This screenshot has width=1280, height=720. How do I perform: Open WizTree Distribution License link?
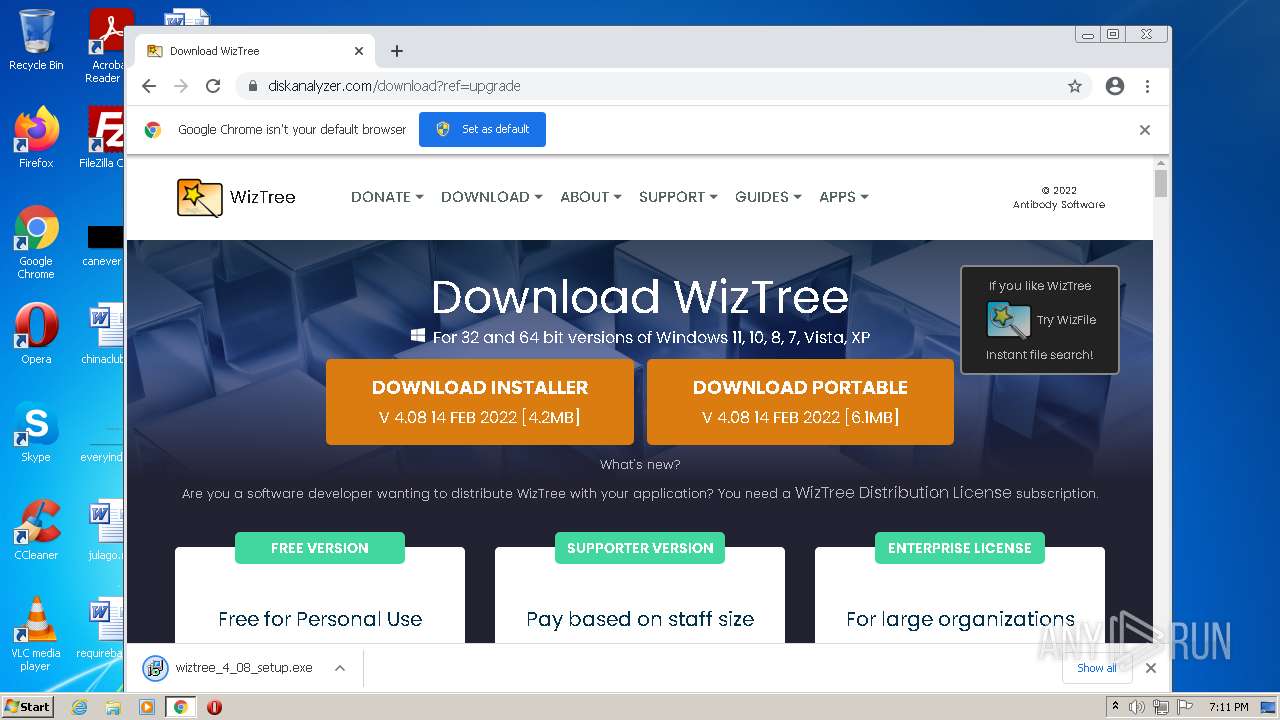coord(903,493)
